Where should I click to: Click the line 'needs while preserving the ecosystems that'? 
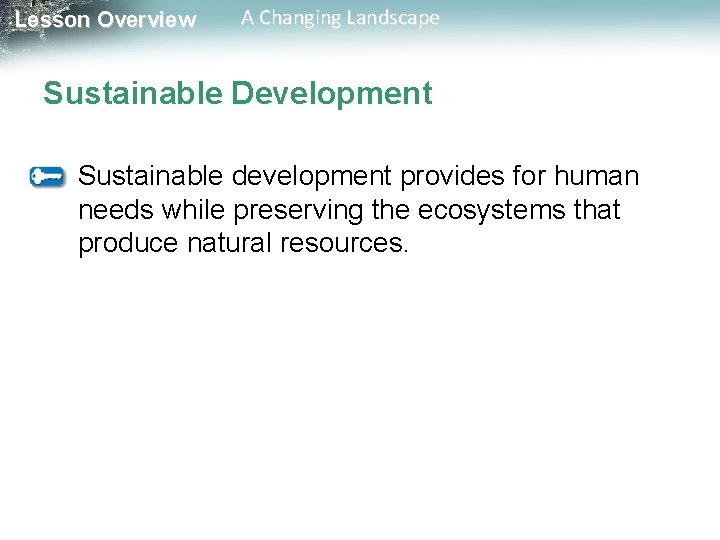coord(349,210)
